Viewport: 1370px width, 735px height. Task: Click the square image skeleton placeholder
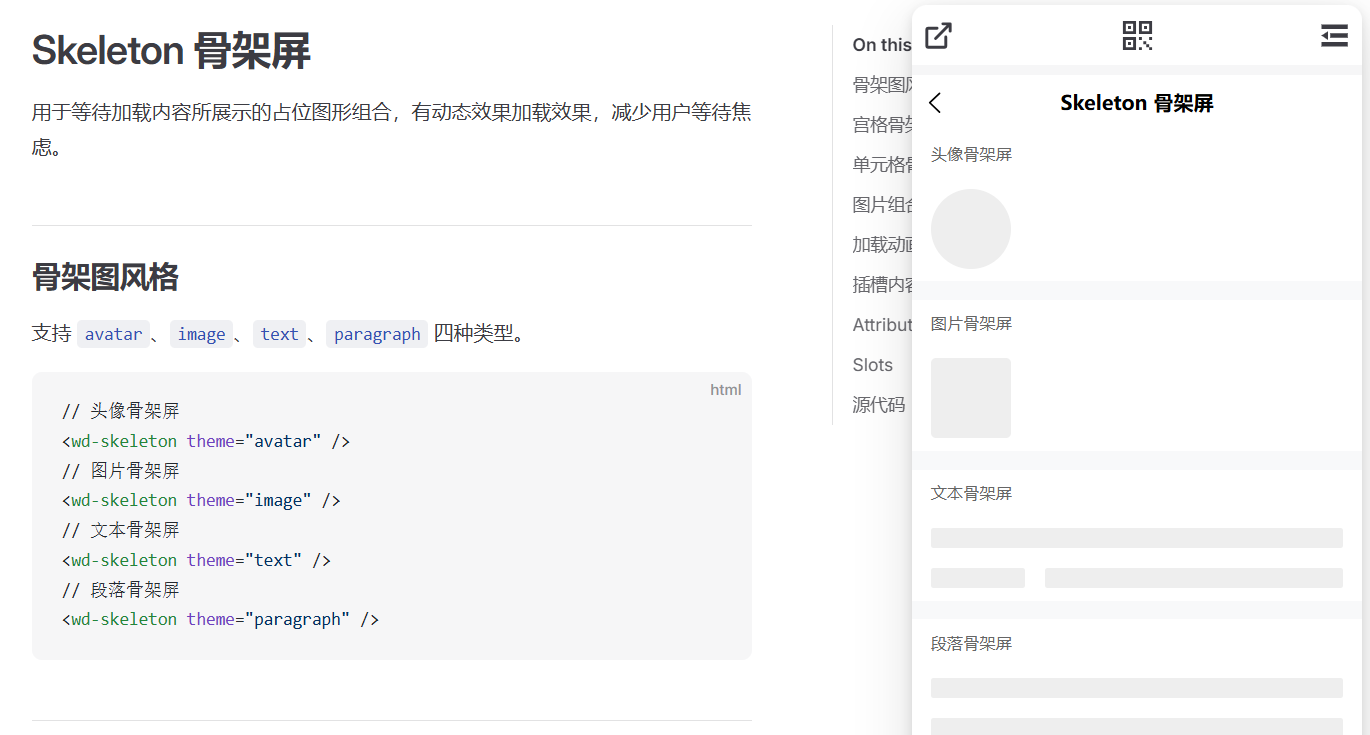[x=970, y=397]
